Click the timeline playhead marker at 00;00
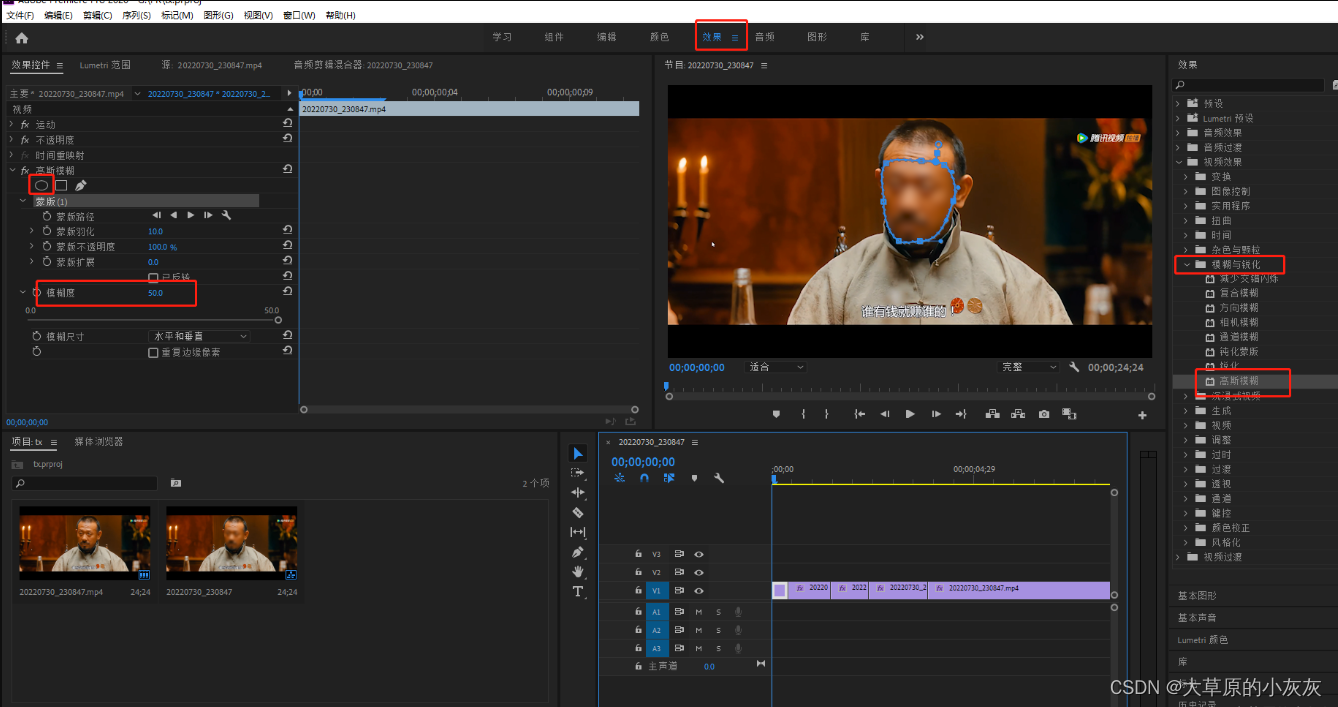The width and height of the screenshot is (1338, 707). coord(773,480)
